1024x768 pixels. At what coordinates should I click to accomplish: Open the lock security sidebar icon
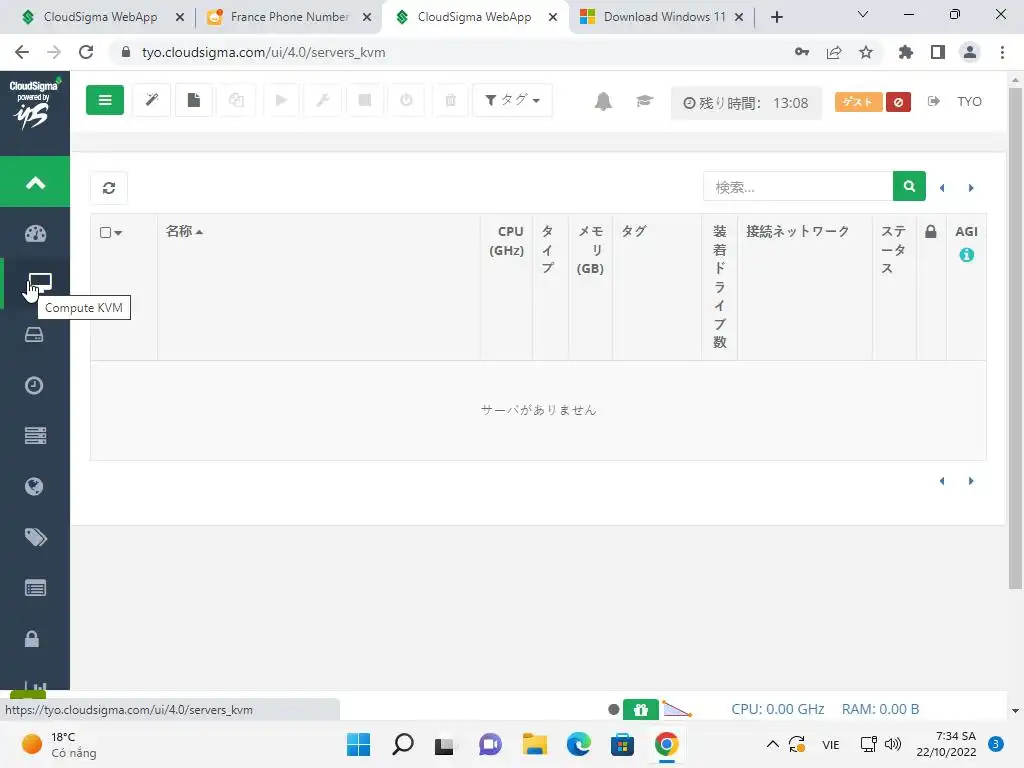(x=32, y=639)
